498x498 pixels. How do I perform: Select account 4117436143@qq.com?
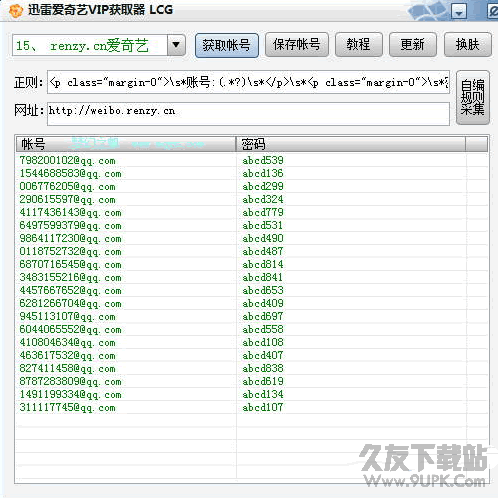click(70, 212)
